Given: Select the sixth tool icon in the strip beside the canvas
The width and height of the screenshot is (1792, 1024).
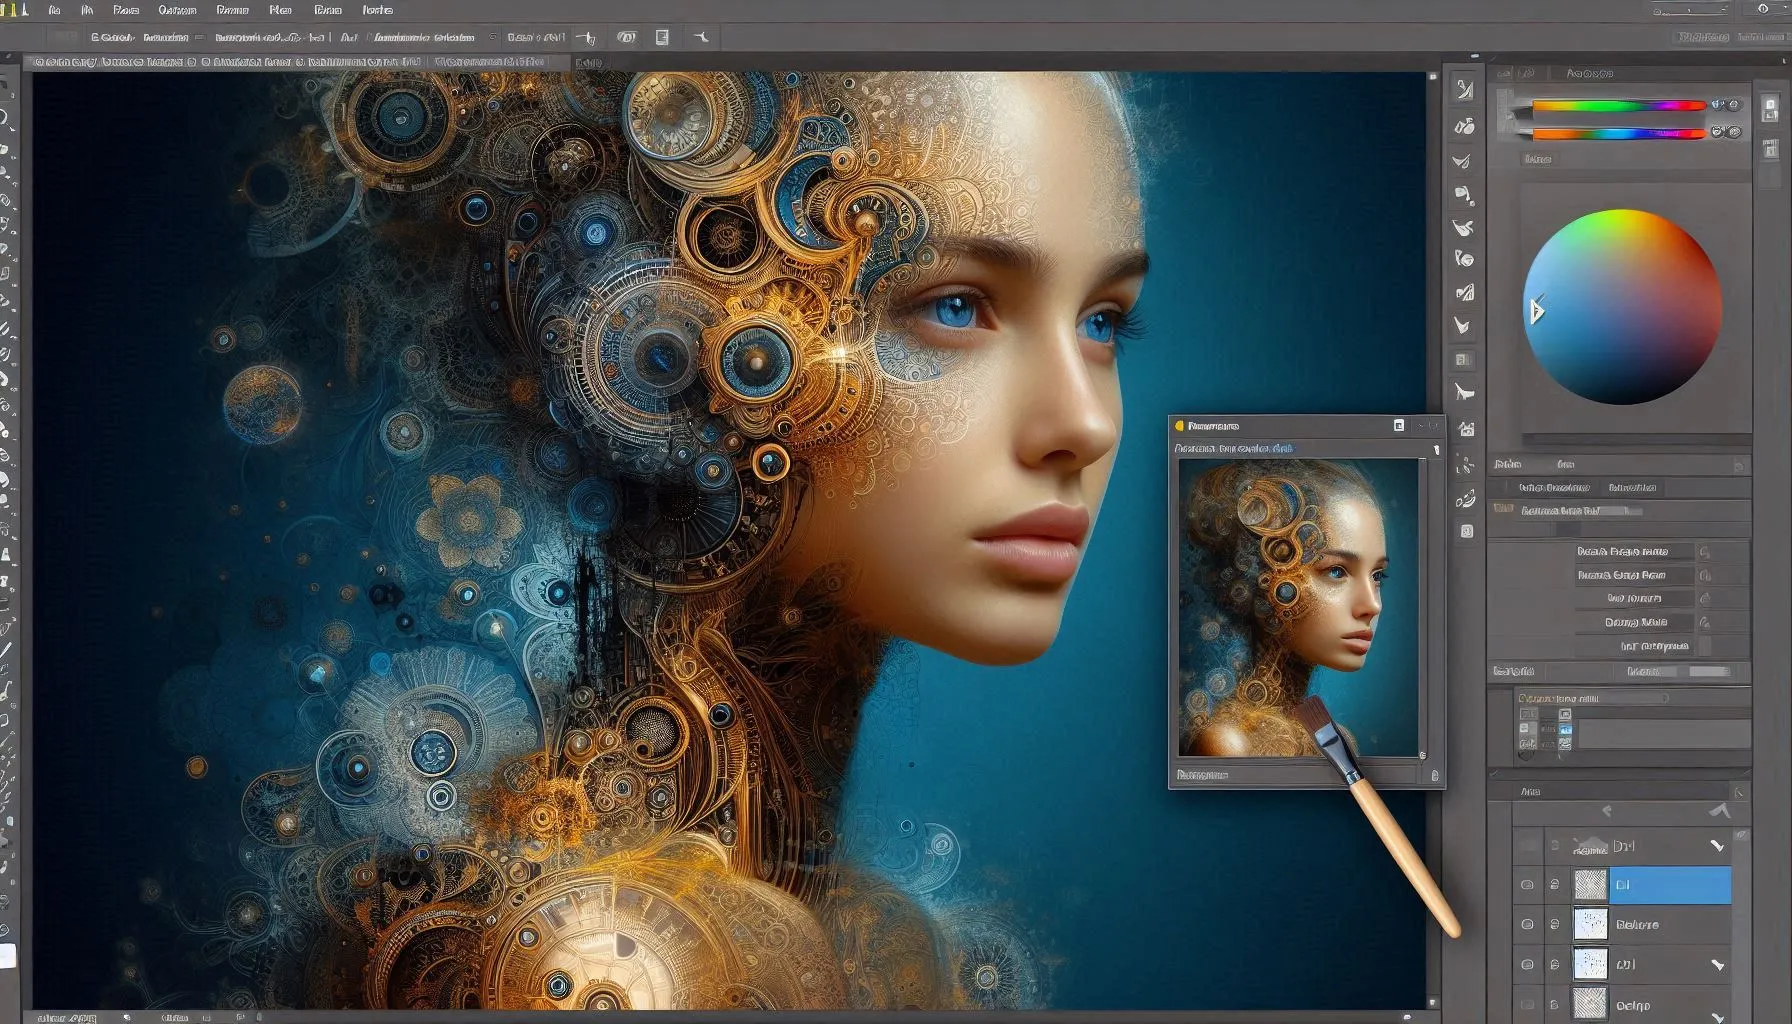Looking at the screenshot, I should (x=1464, y=259).
